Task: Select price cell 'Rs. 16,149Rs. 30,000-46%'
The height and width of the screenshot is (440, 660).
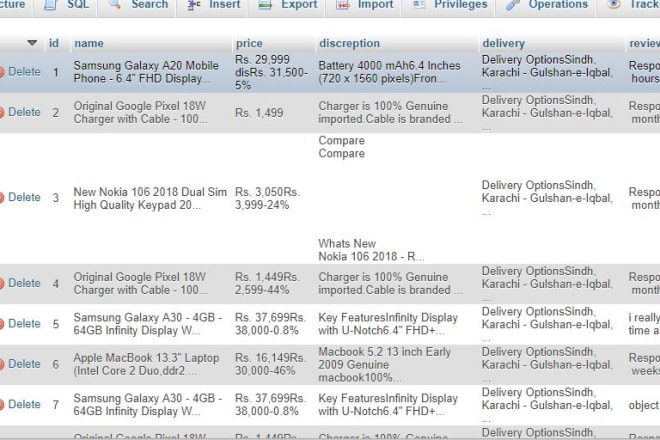Action: tap(270, 364)
